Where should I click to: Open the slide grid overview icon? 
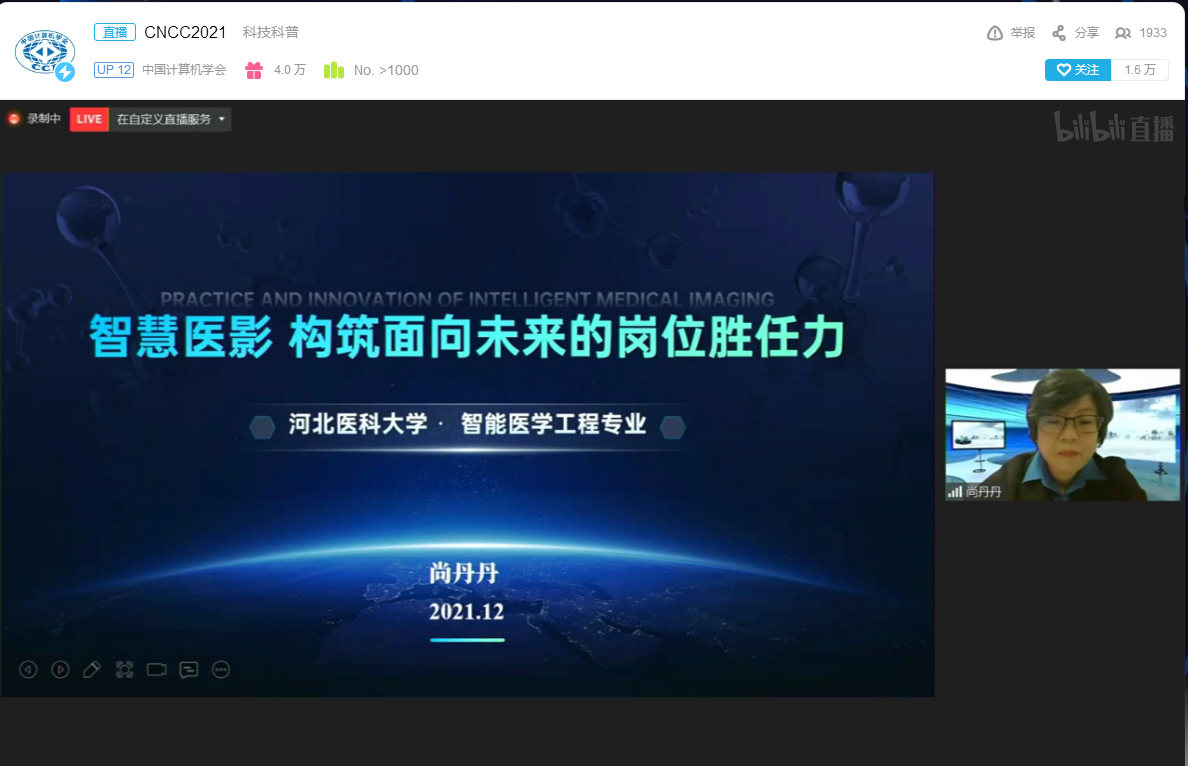124,670
